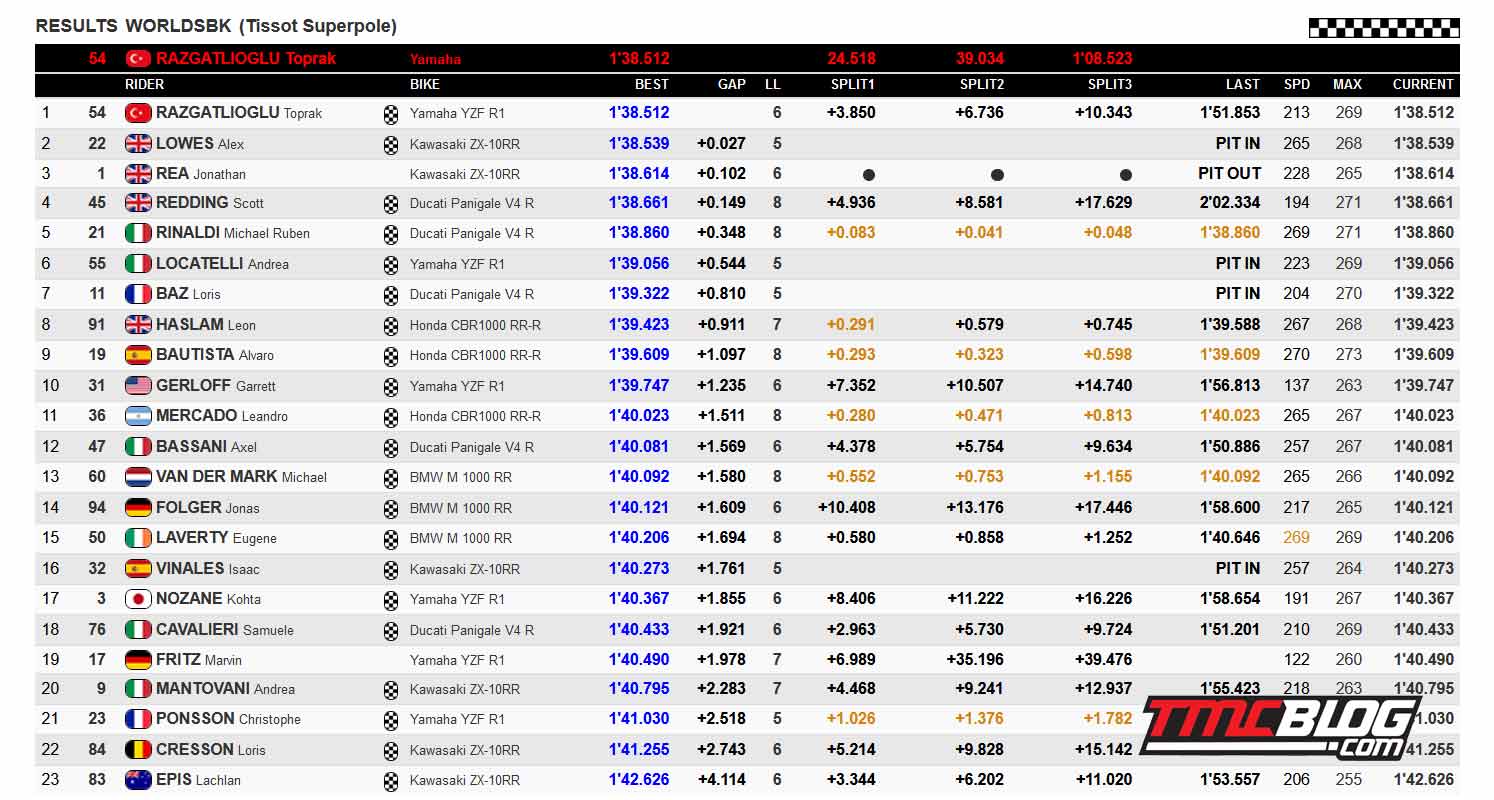Select rider name EPIS Lachlan
This screenshot has height=800, width=1494.
point(198,780)
